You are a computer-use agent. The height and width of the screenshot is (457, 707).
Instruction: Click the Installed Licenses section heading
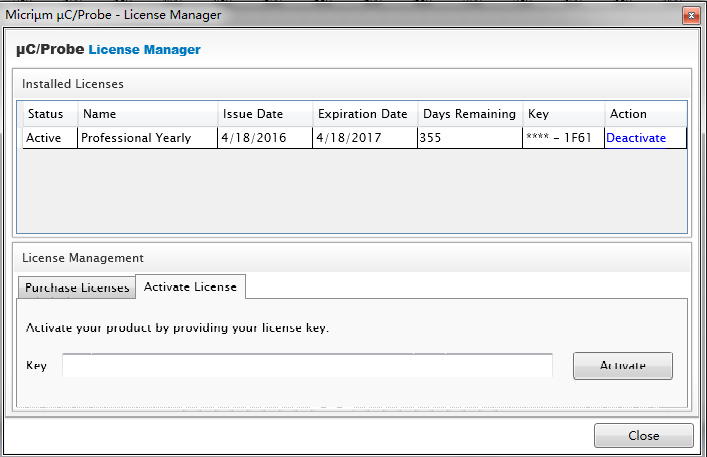[x=73, y=84]
